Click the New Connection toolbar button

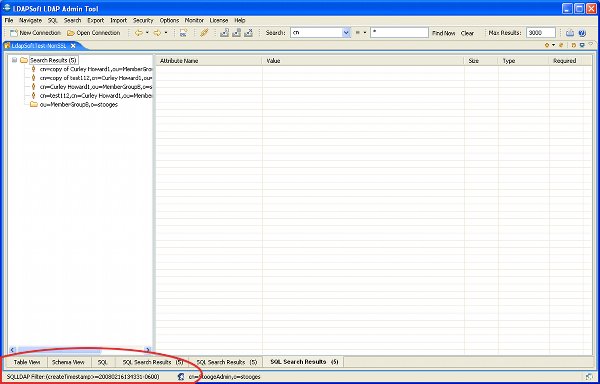point(35,33)
